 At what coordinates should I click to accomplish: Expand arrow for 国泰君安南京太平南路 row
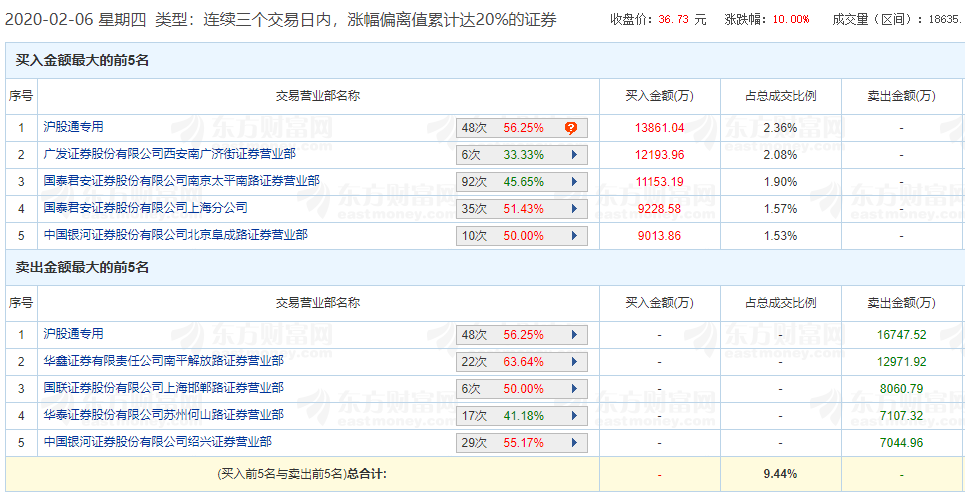574,182
